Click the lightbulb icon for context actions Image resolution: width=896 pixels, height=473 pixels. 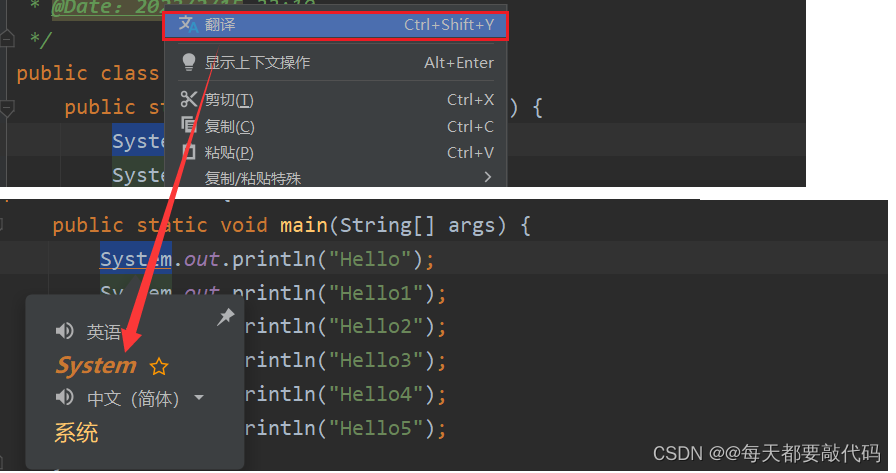point(188,62)
